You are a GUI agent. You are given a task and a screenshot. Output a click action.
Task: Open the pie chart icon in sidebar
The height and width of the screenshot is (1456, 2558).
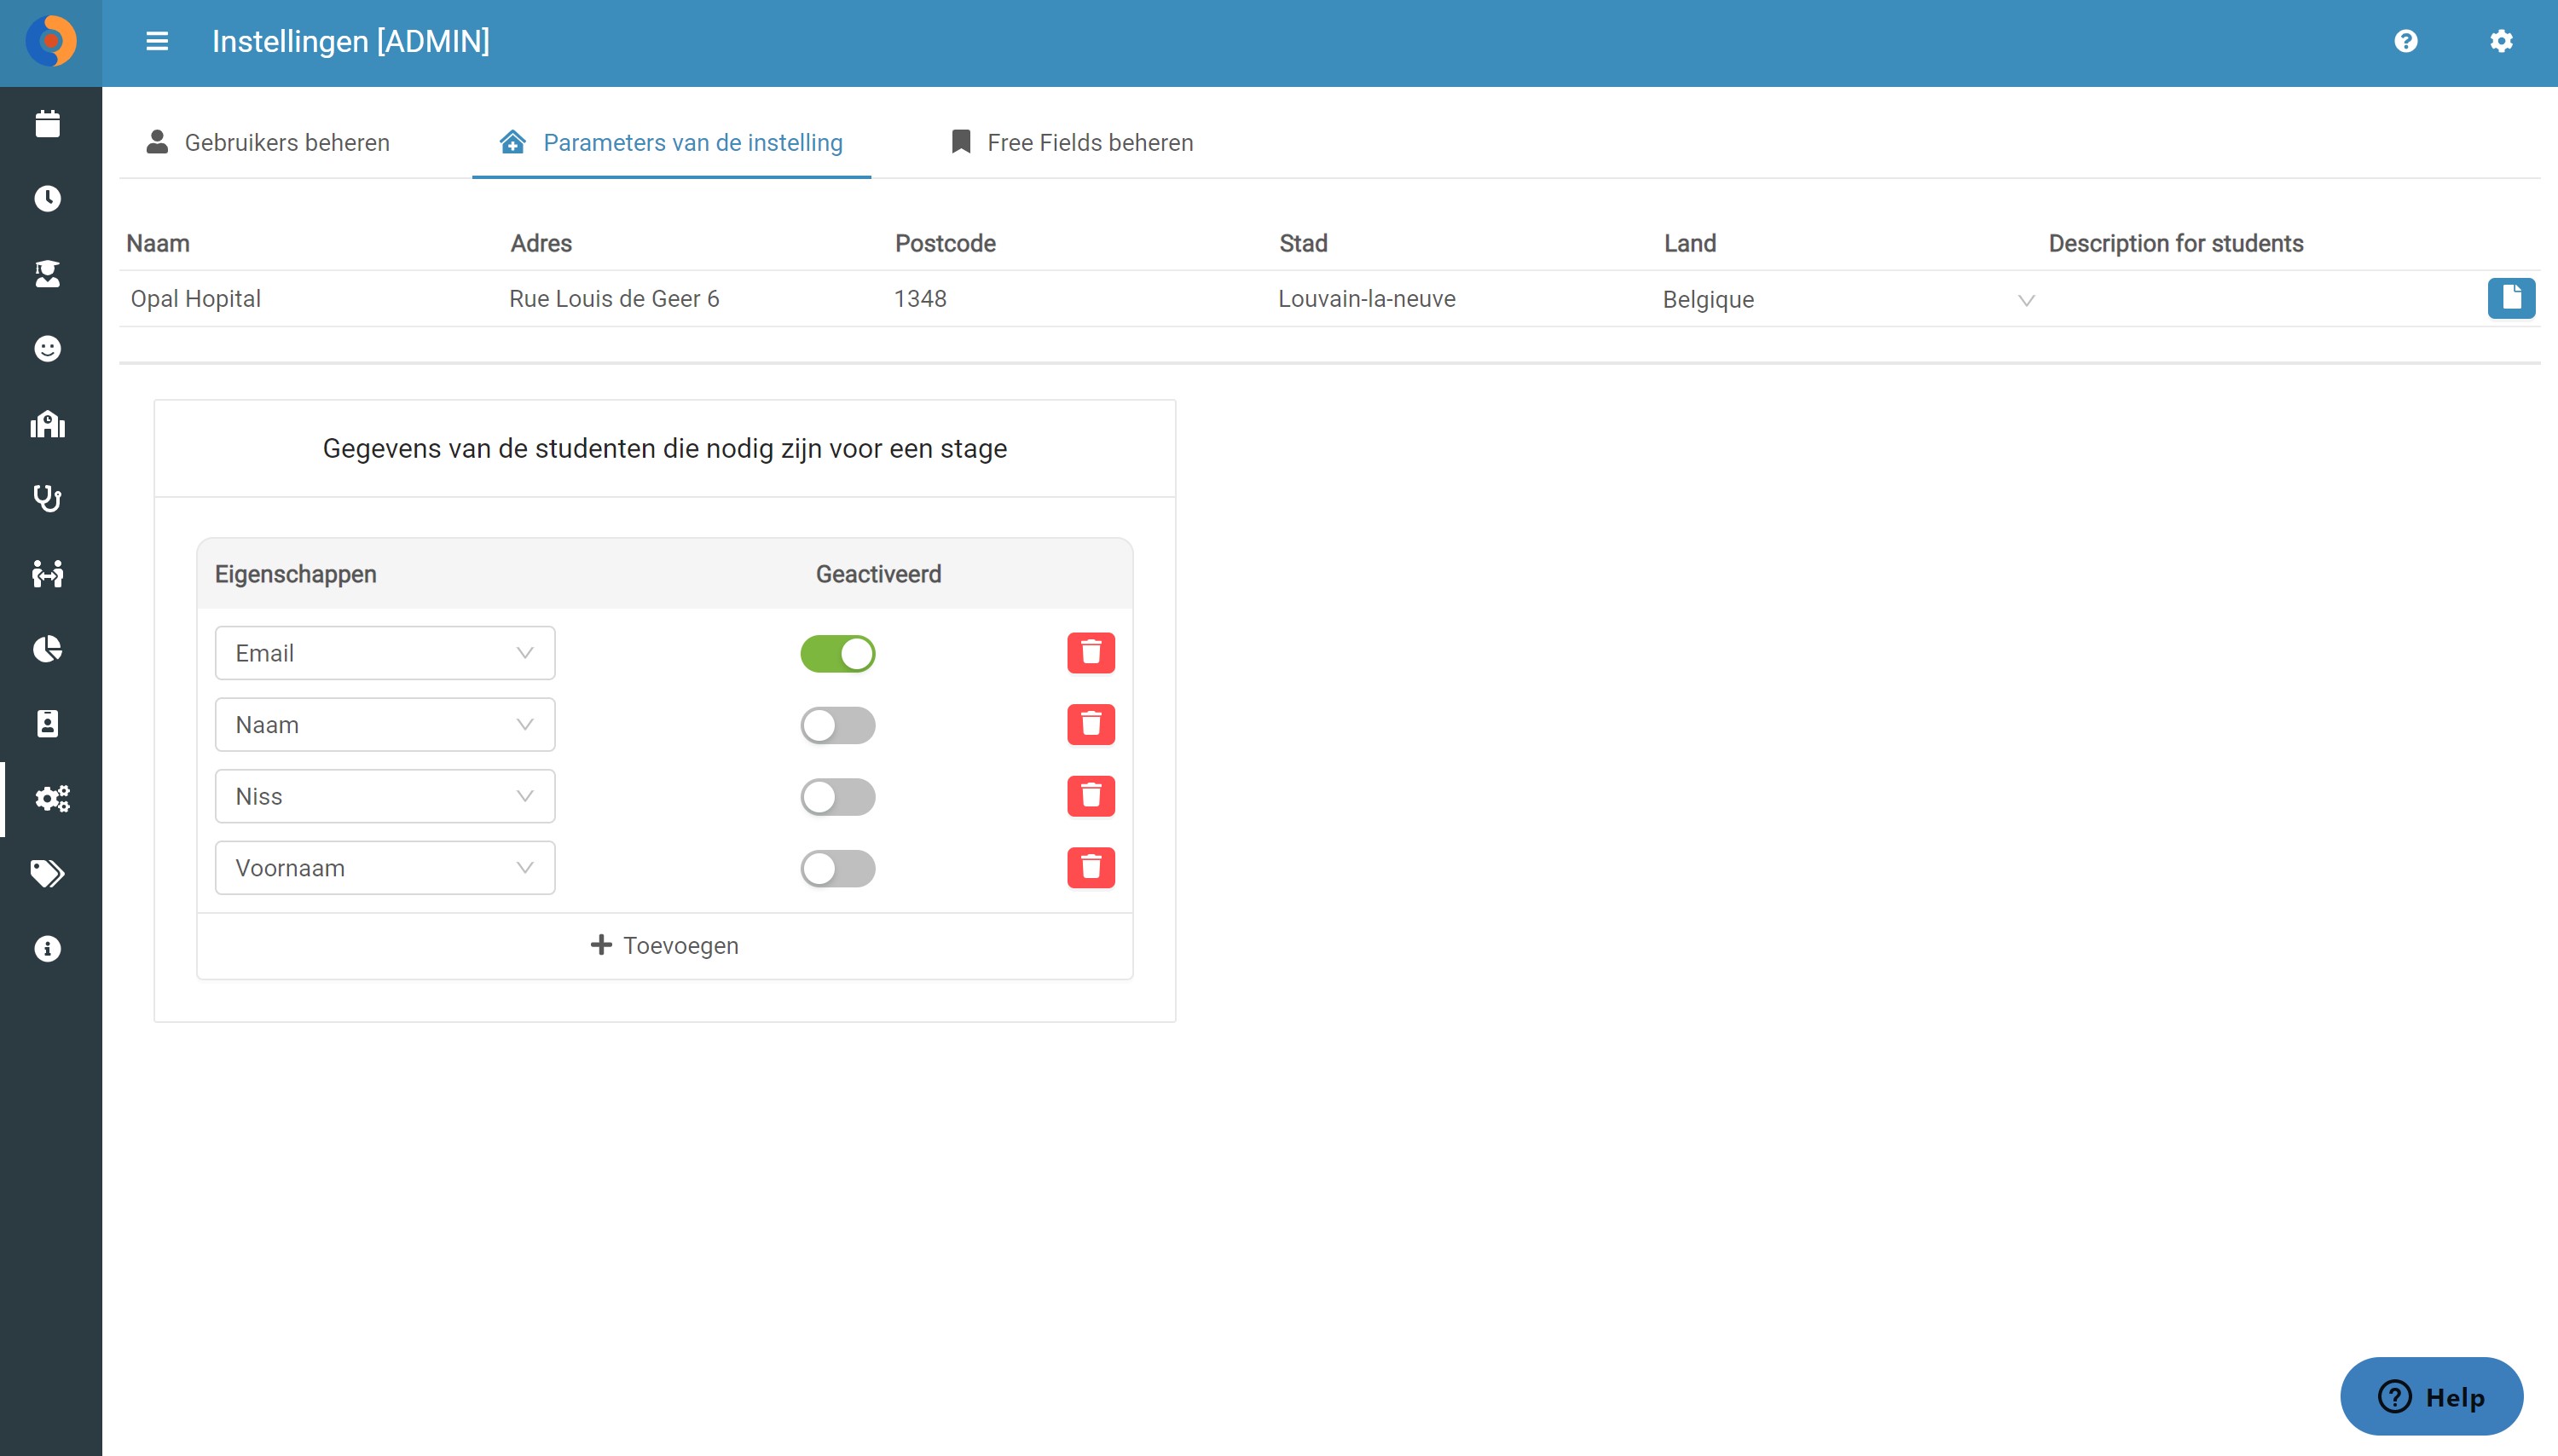[x=48, y=649]
